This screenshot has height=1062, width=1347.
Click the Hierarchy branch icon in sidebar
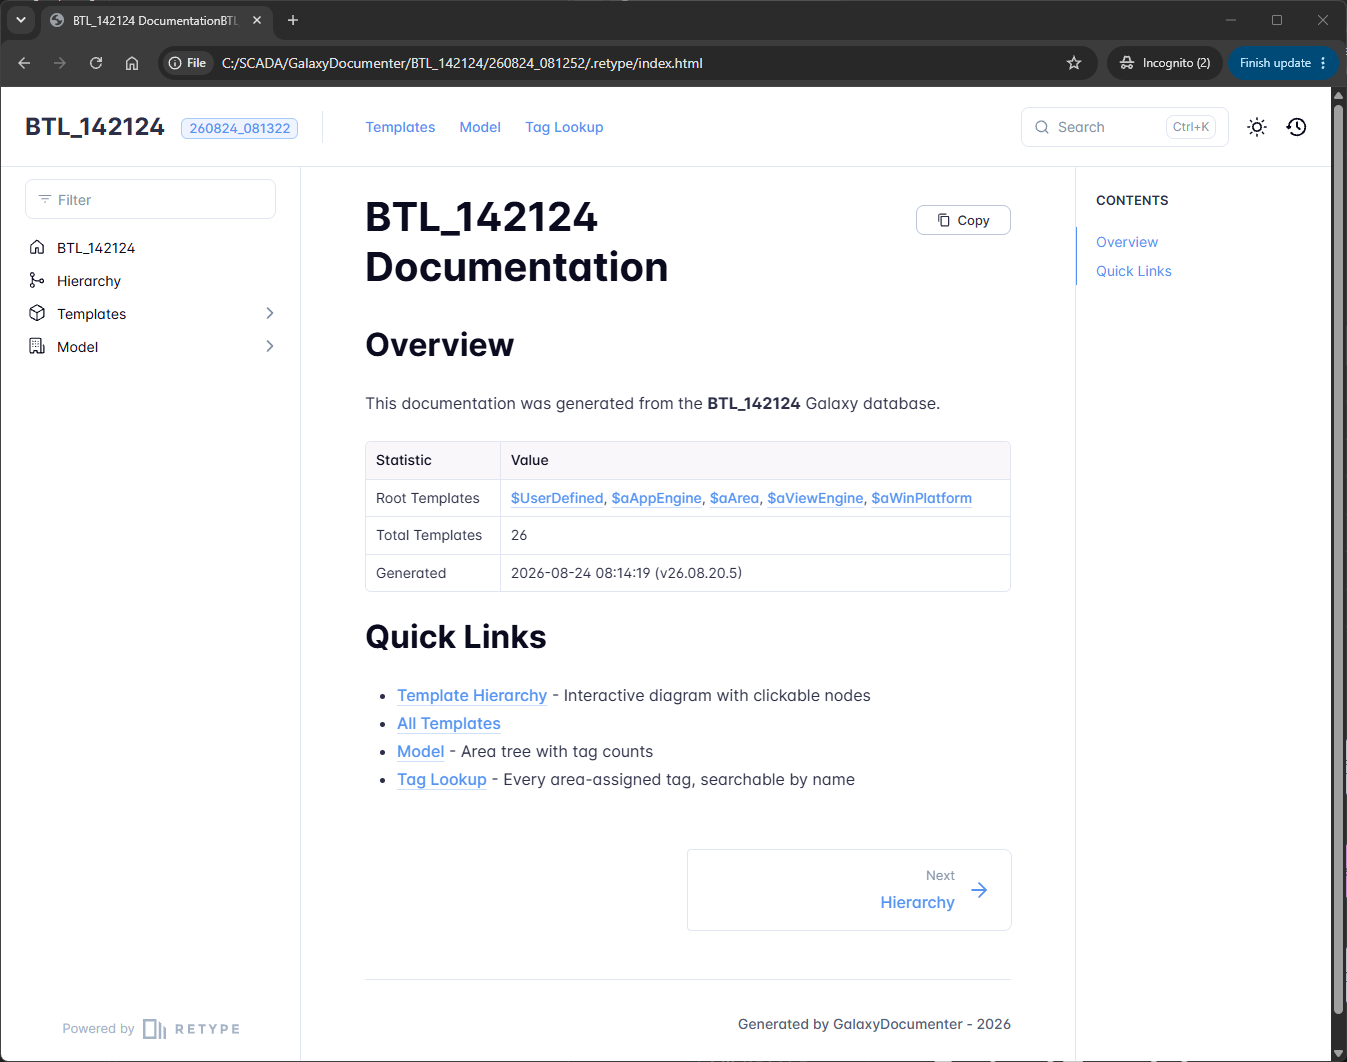(37, 280)
